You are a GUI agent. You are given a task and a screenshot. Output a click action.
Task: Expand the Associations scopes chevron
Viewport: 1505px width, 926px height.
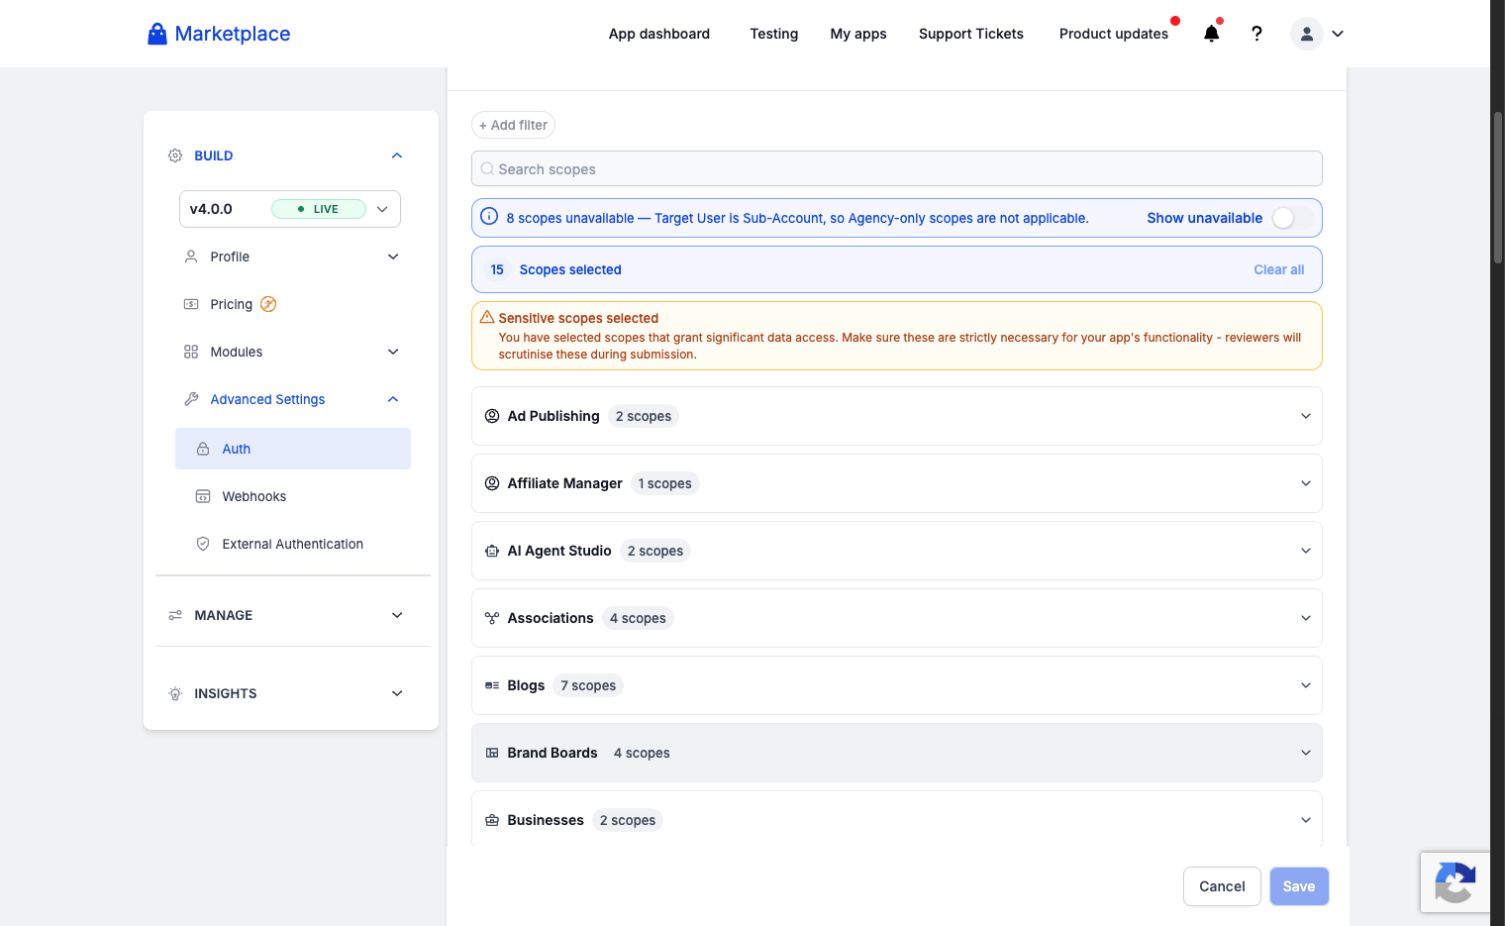click(1305, 618)
